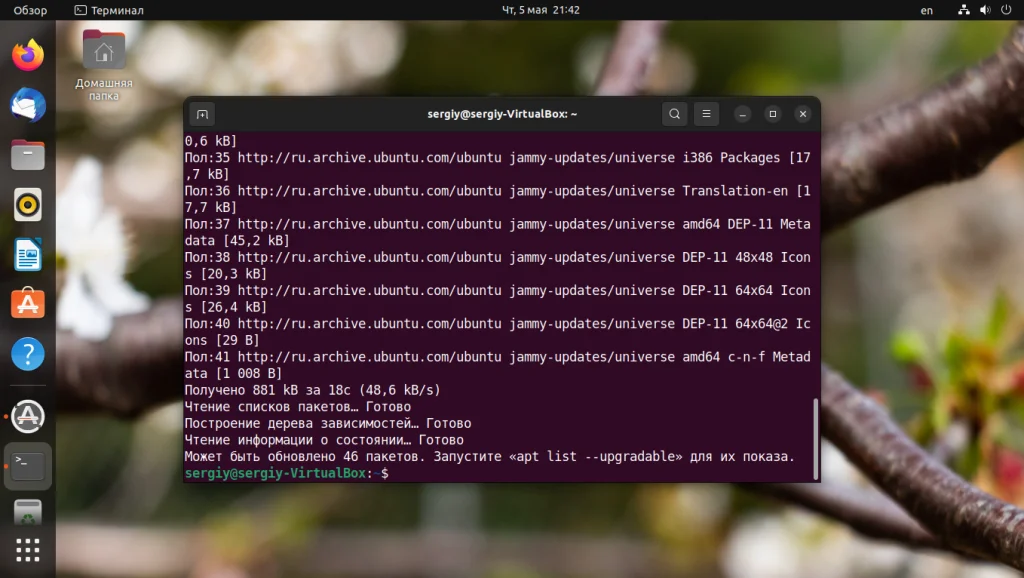The height and width of the screenshot is (578, 1024).
Task: Open Firefox from the dock
Action: [x=27, y=55]
